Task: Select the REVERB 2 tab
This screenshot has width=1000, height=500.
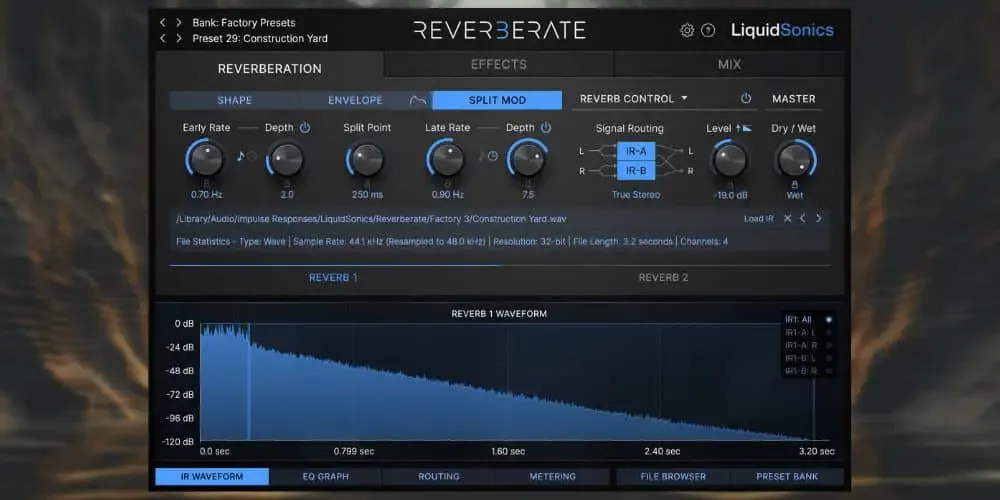Action: [x=663, y=277]
